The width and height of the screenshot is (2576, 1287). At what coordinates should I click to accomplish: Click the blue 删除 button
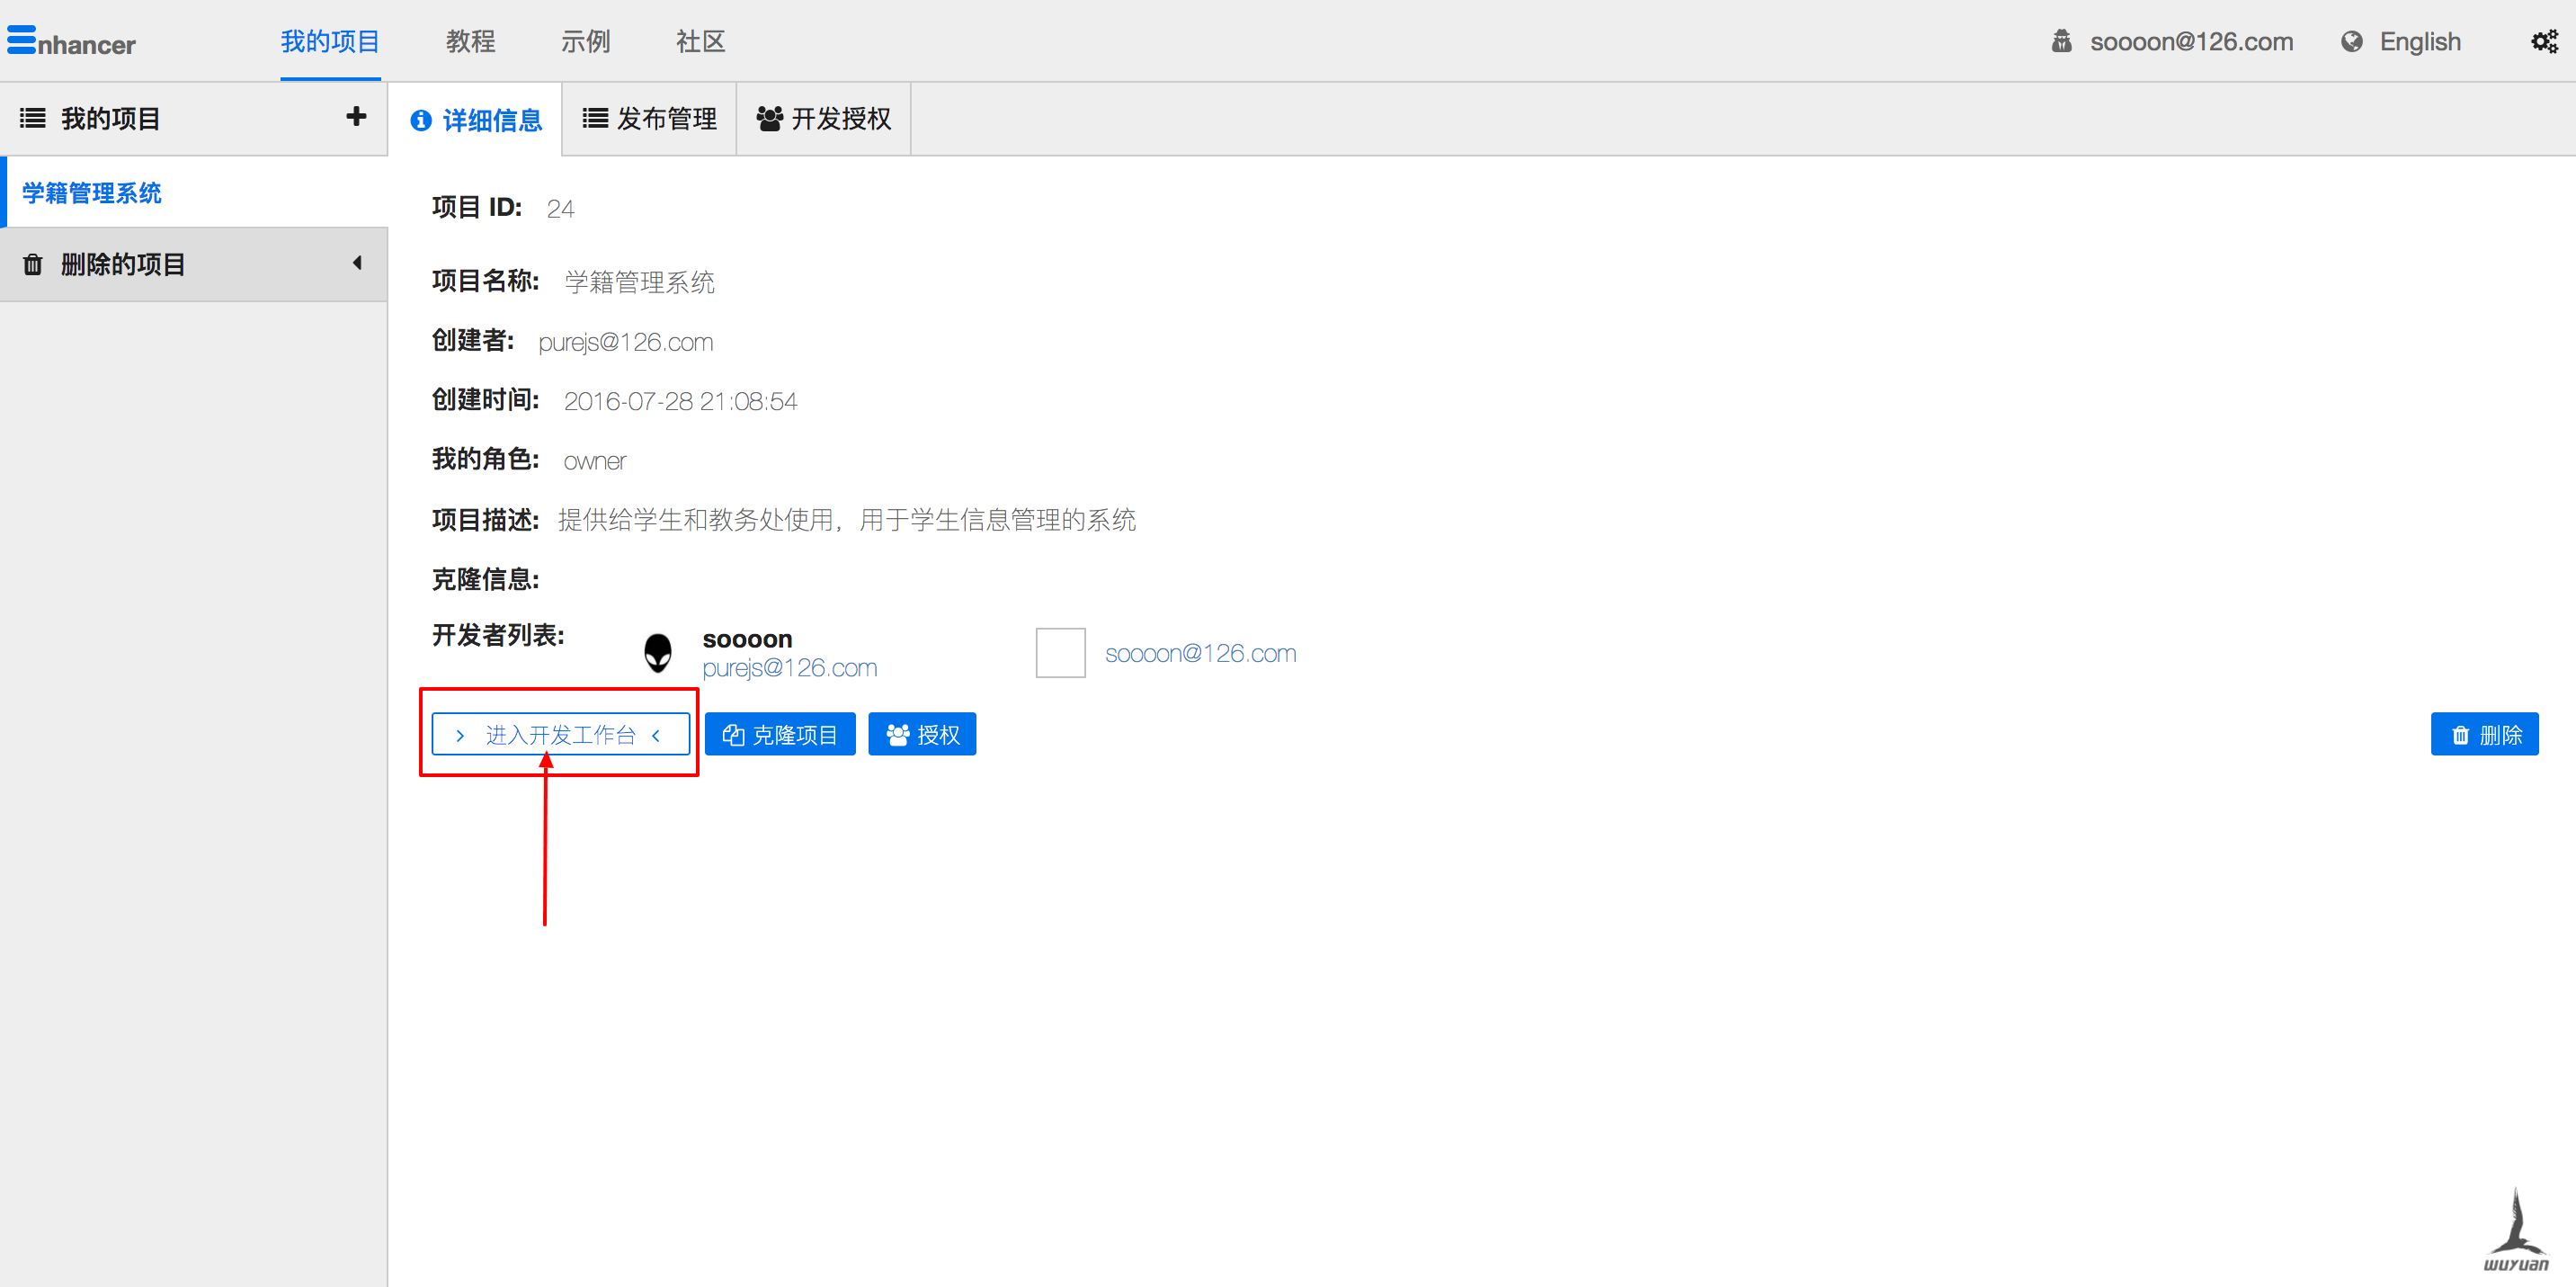[2484, 735]
